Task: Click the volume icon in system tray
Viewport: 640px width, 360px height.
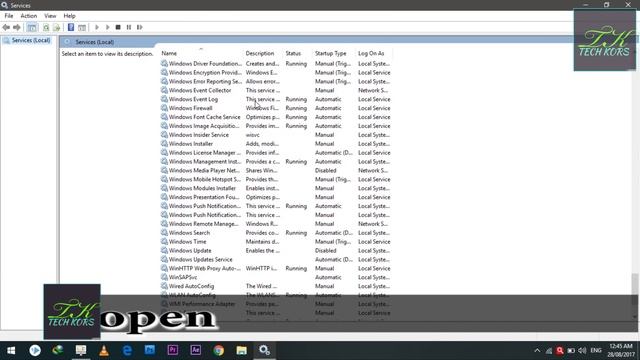Action: (x=582, y=351)
